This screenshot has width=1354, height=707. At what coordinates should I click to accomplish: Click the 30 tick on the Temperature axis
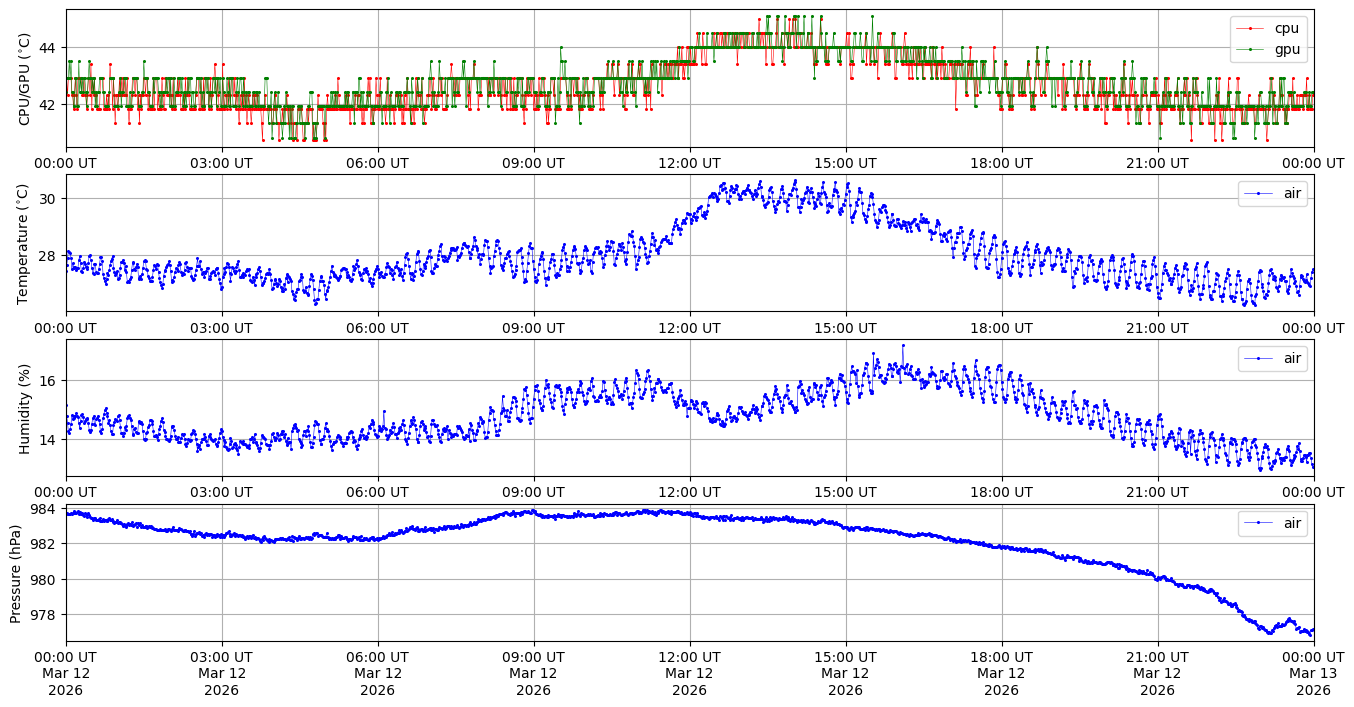(48, 199)
